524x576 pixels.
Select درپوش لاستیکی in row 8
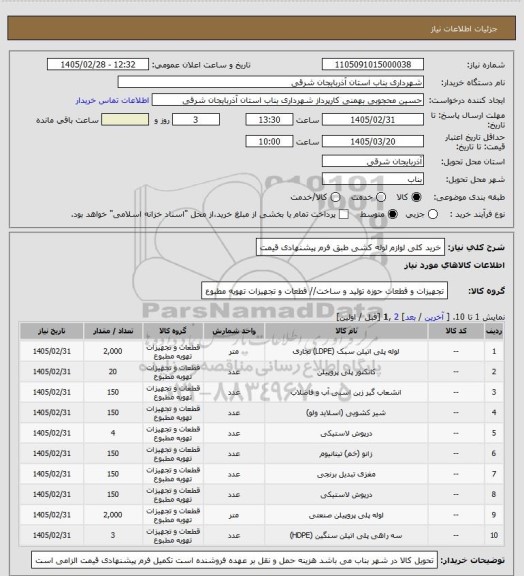346,494
